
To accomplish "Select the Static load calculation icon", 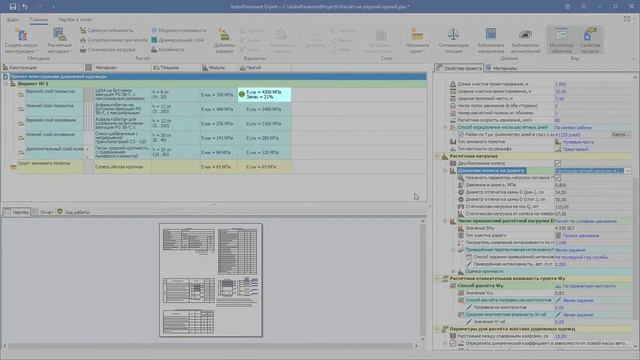I will click(83, 49).
